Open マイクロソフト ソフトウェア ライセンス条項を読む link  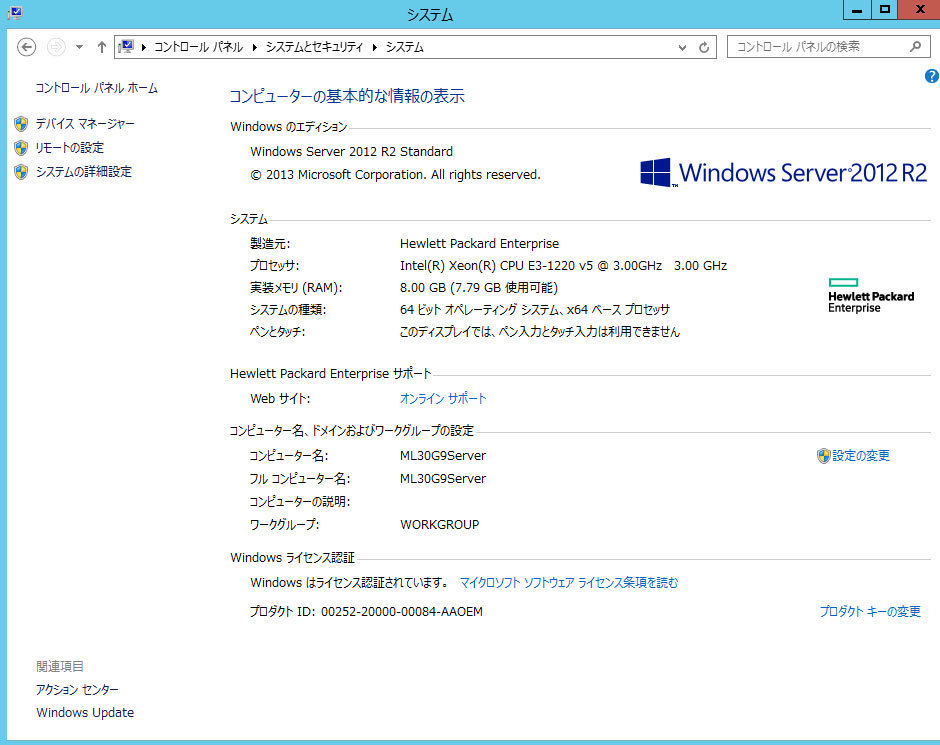(569, 583)
